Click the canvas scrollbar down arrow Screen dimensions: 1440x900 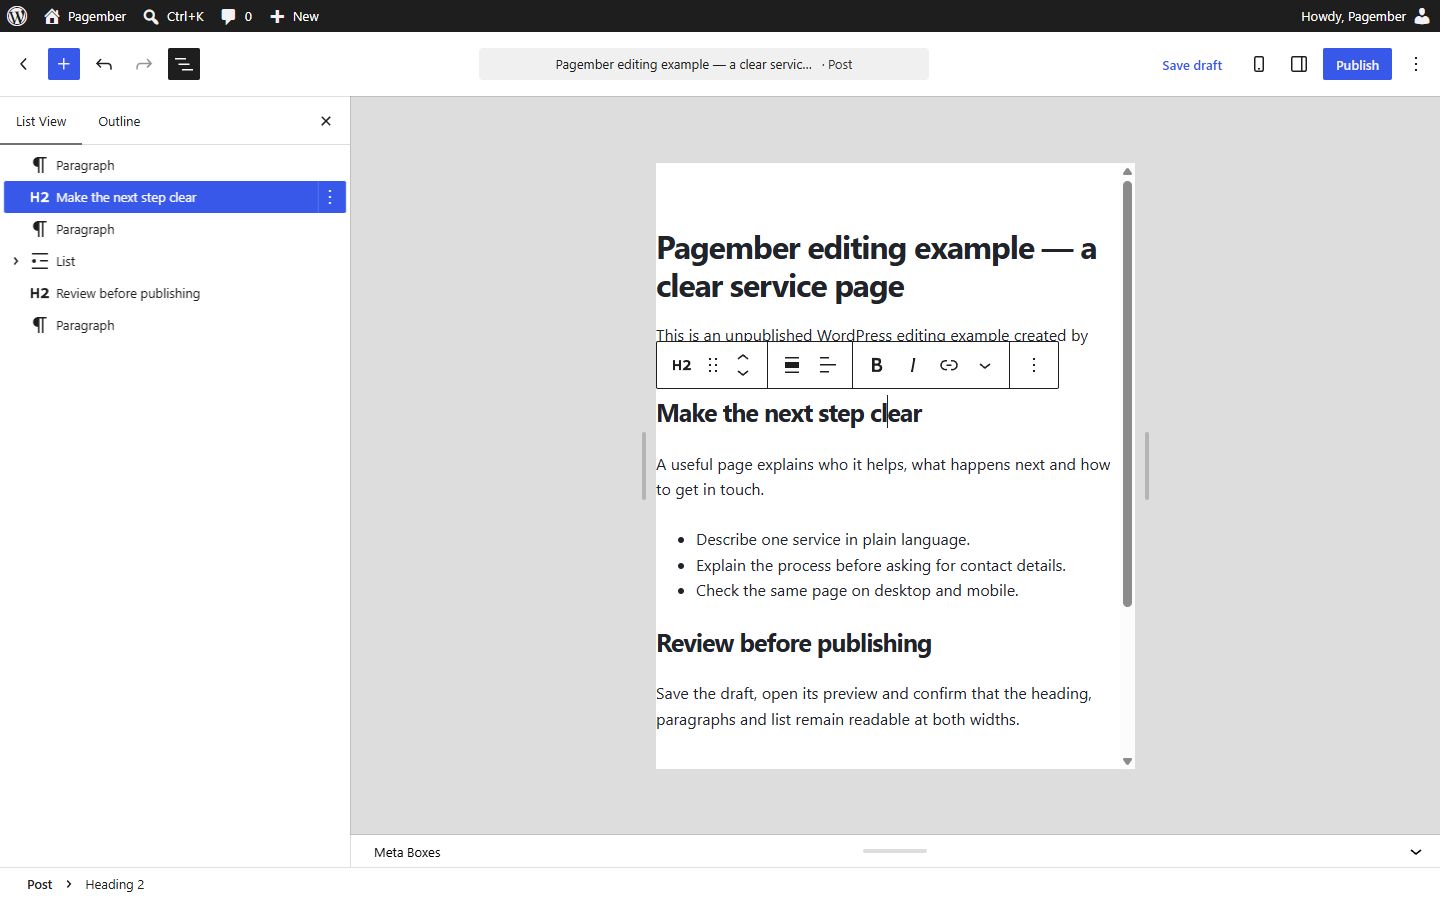pyautogui.click(x=1127, y=761)
